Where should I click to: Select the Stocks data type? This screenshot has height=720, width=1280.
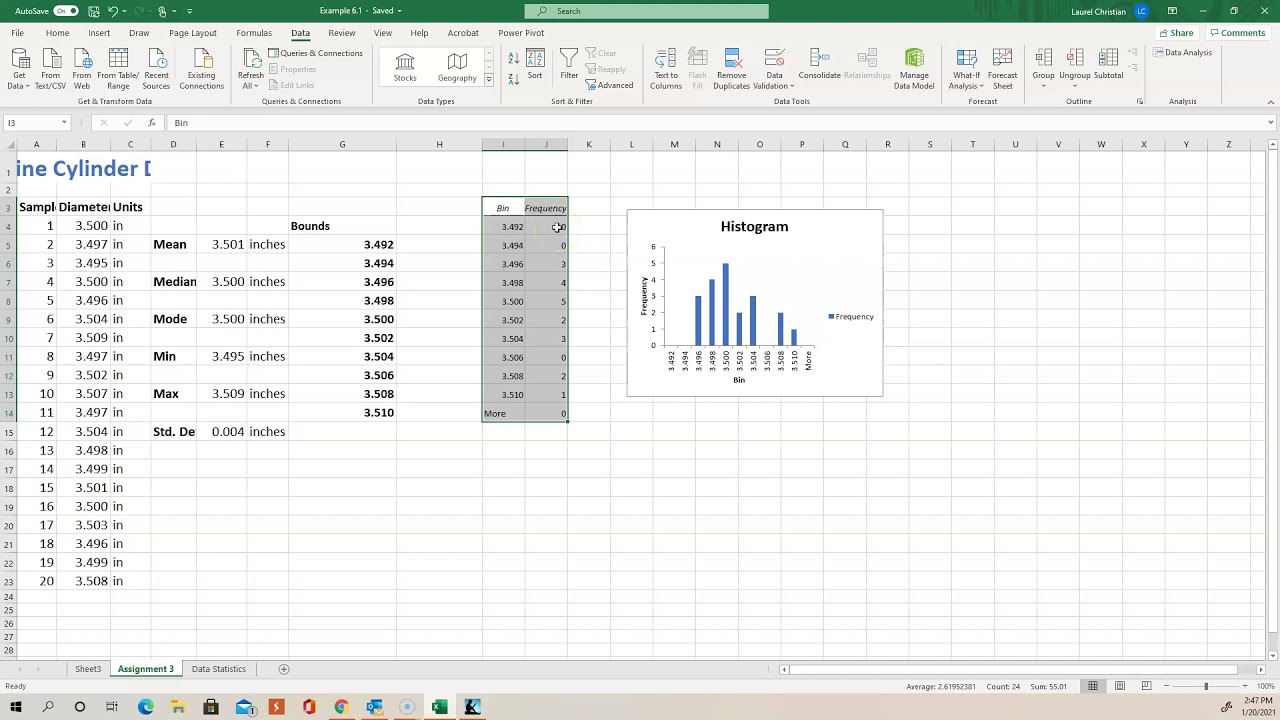pos(405,68)
